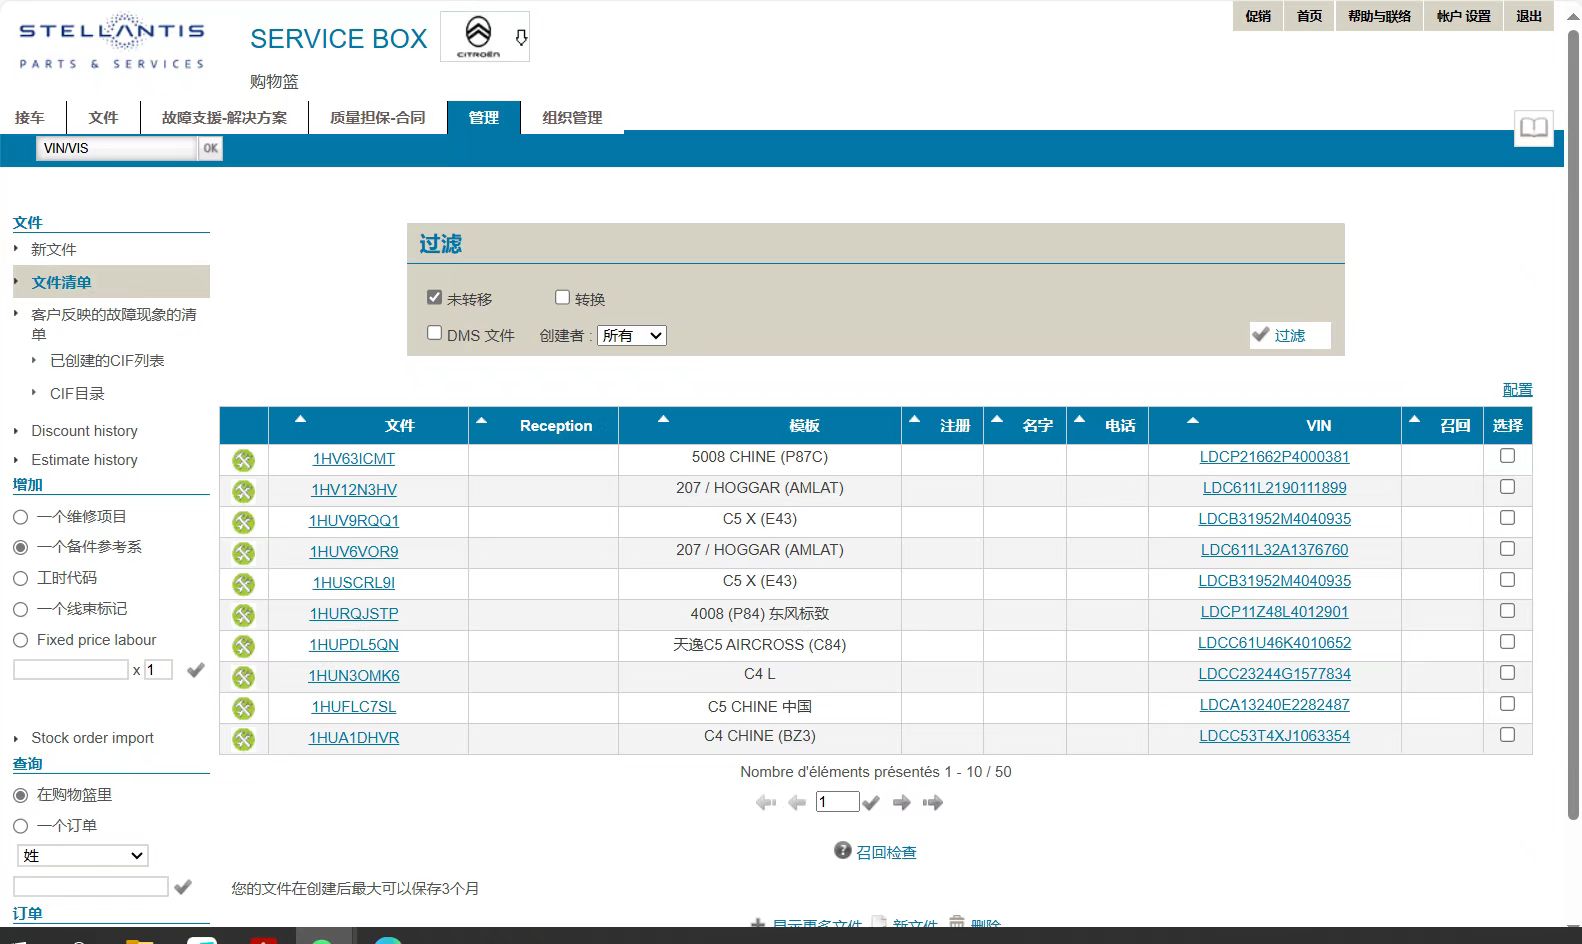Jump to last page using pagination arrow
The width and height of the screenshot is (1582, 944).
point(933,802)
